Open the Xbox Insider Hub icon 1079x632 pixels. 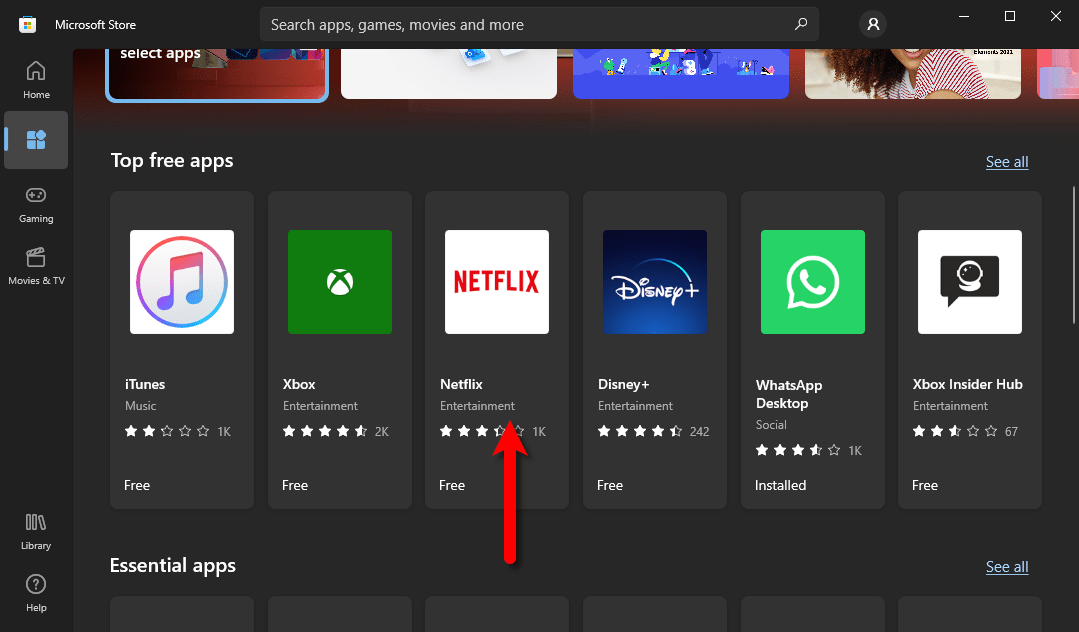[x=970, y=282]
